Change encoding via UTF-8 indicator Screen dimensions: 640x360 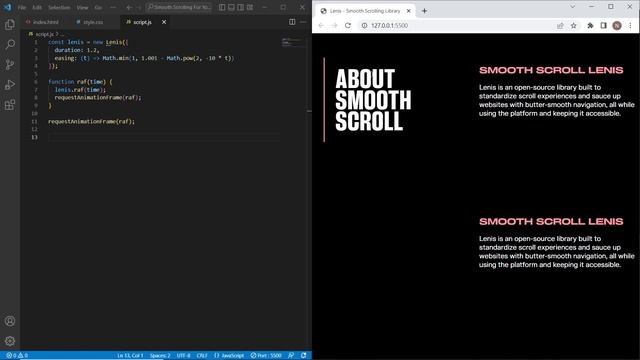tap(183, 356)
